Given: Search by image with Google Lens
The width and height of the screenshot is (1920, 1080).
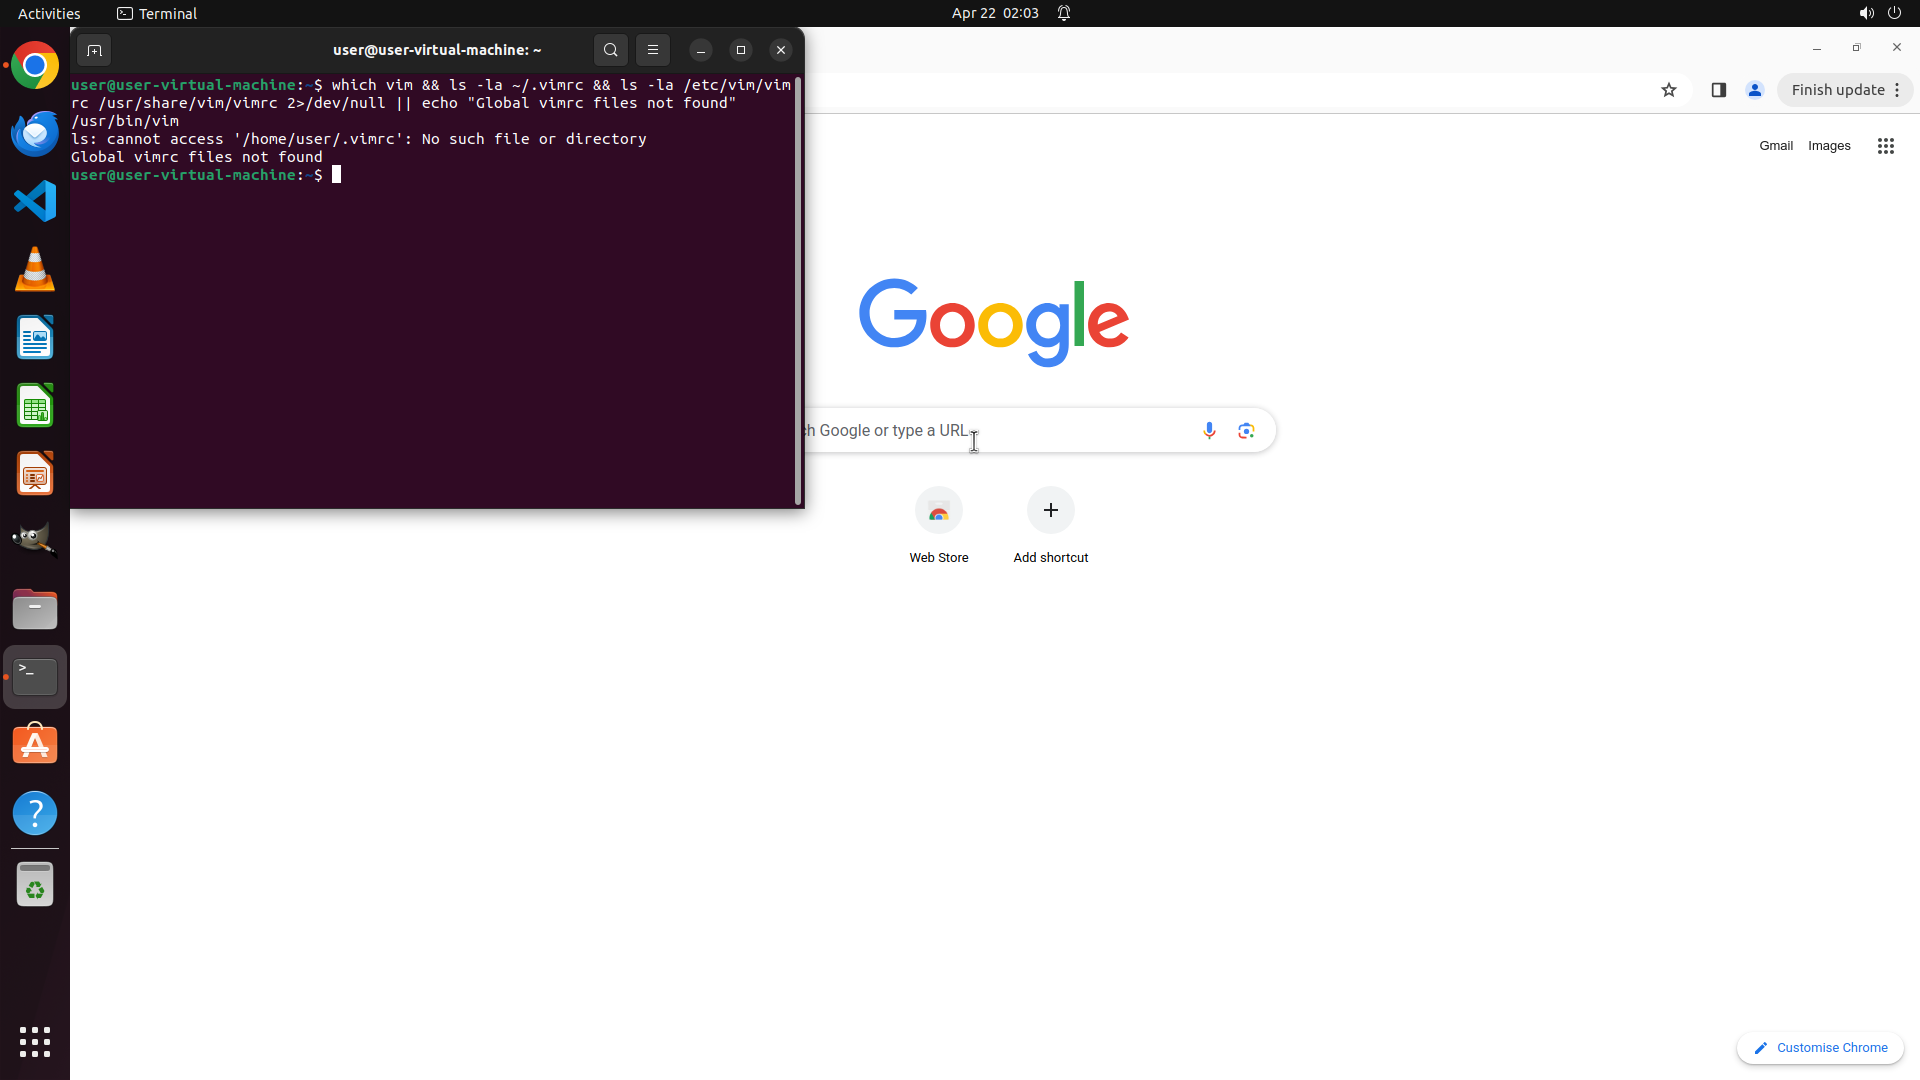Looking at the screenshot, I should tap(1246, 430).
